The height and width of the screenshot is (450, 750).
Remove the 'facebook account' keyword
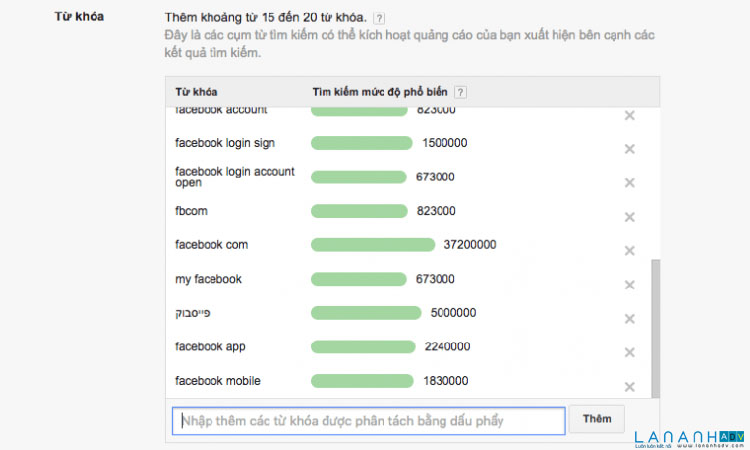pyautogui.click(x=630, y=116)
